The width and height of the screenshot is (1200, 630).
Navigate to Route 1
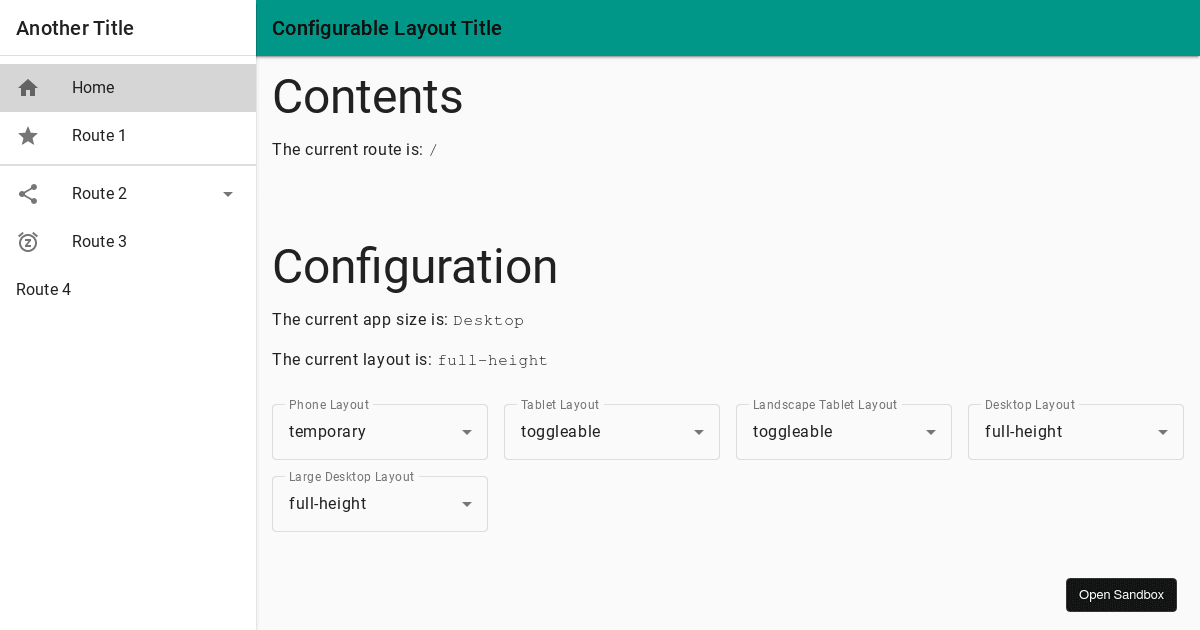99,136
